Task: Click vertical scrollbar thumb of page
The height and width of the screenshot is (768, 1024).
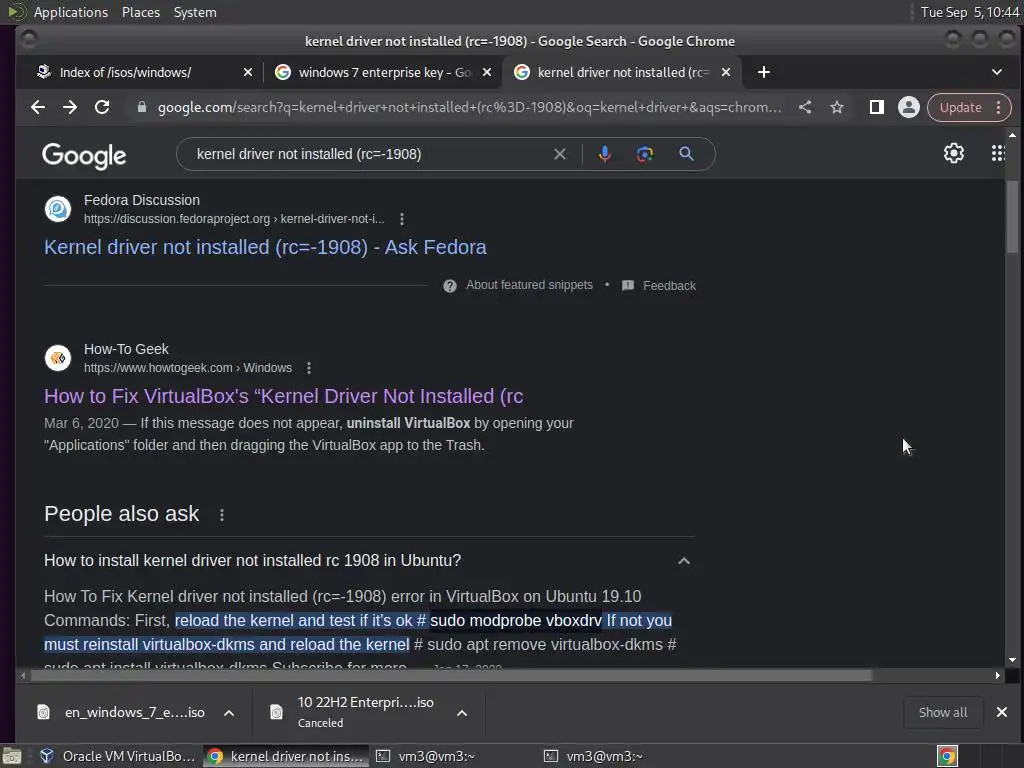Action: [x=1012, y=217]
